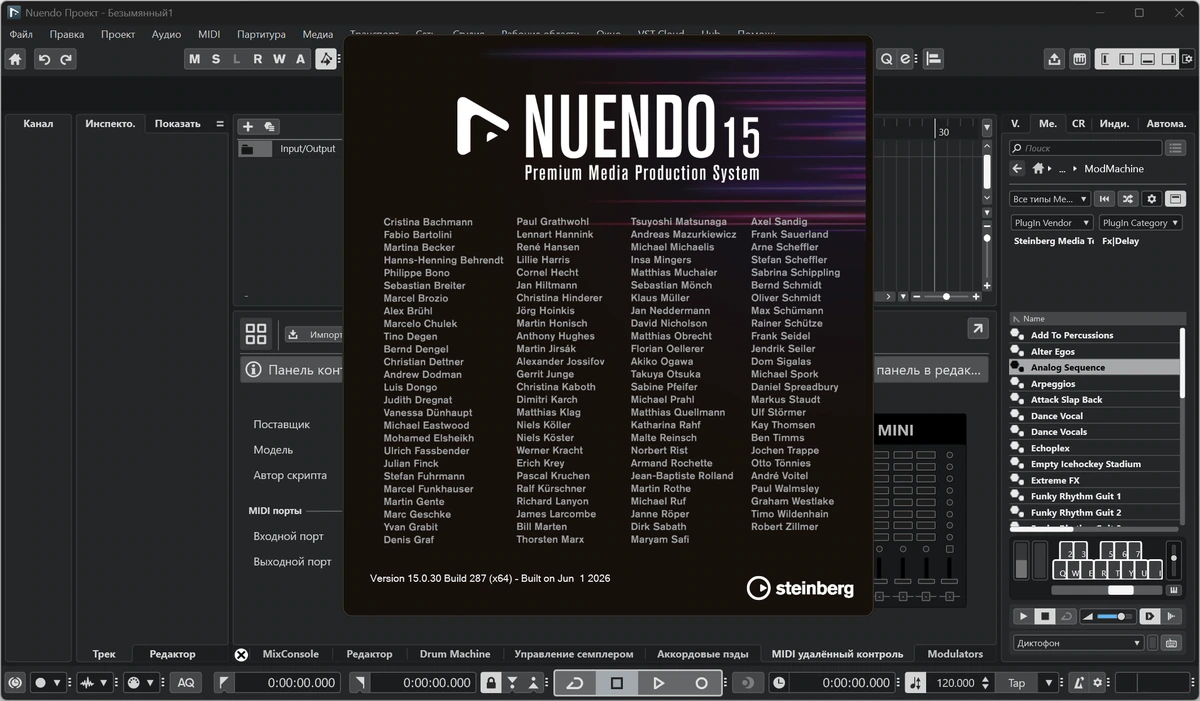Toggle the right zone visibility

(x=1169, y=59)
